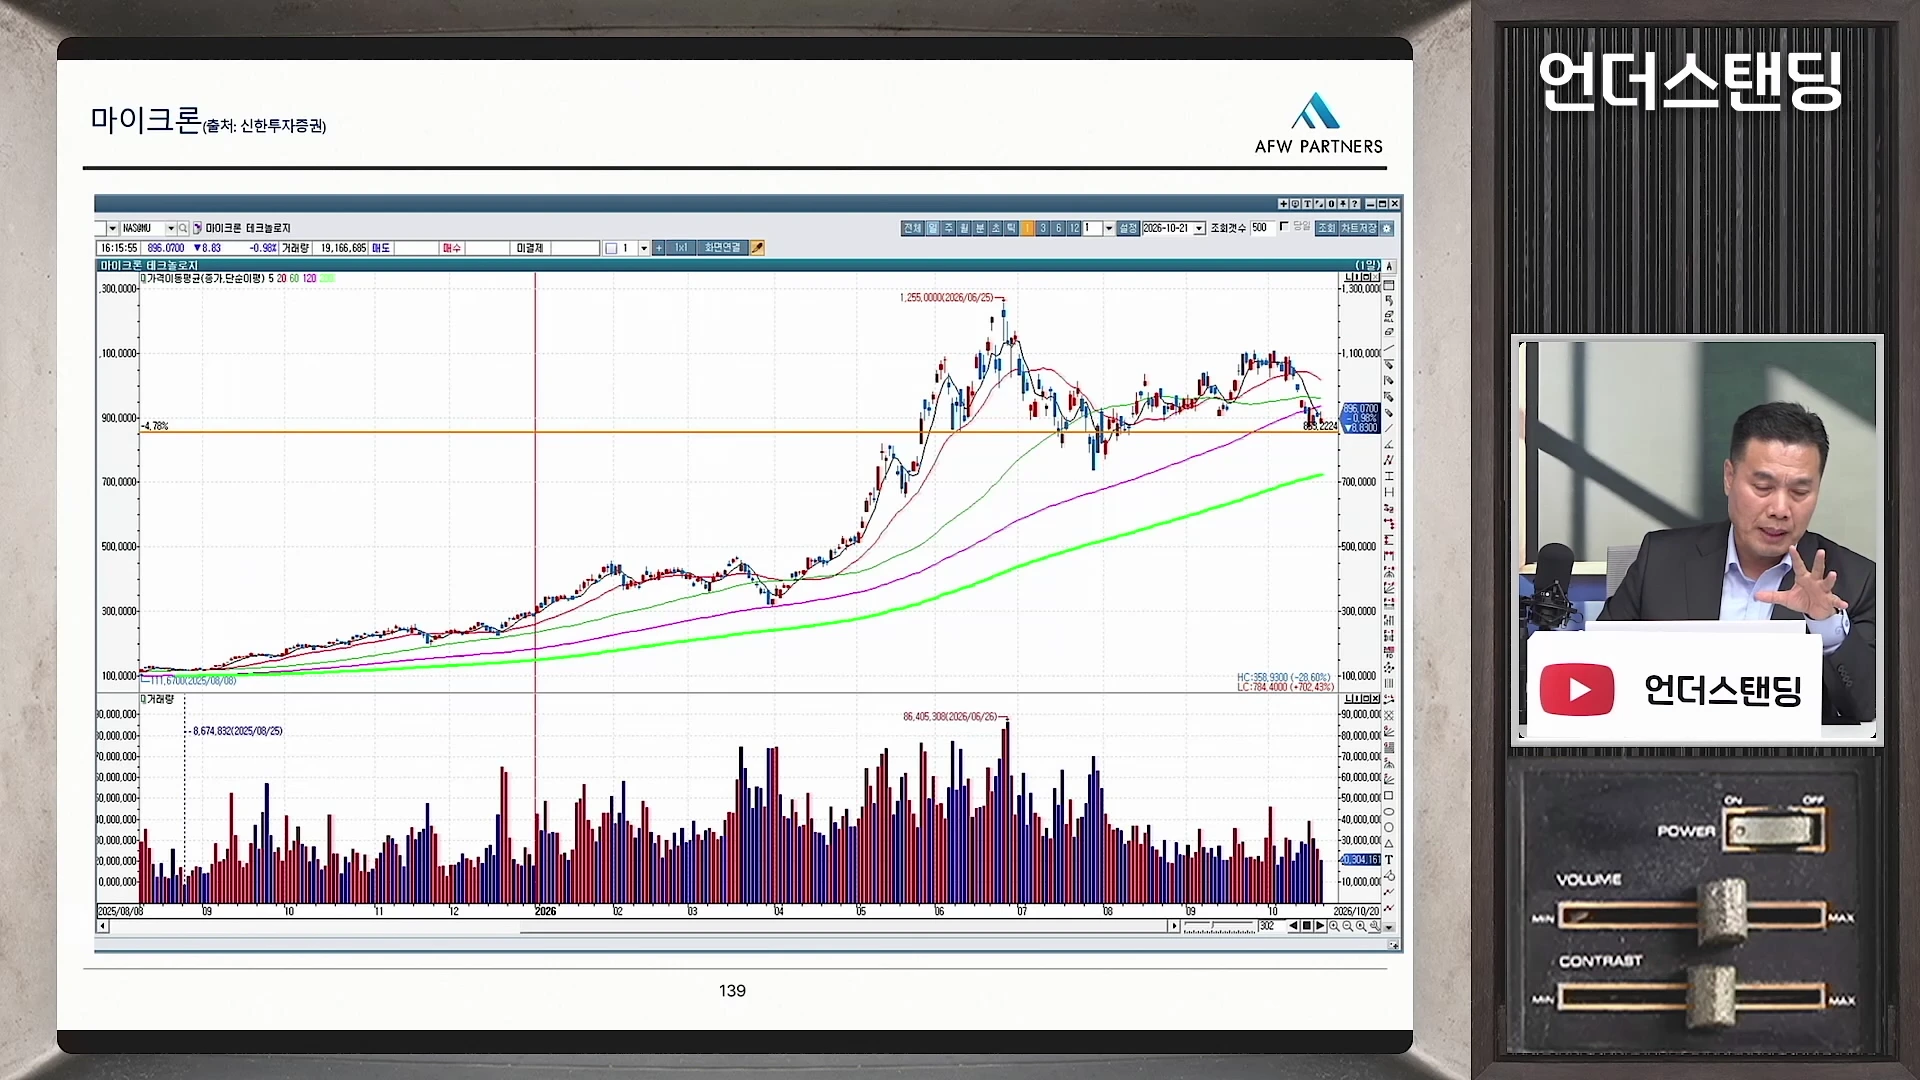Open the NAS@MU symbol code dropdown

(x=171, y=228)
